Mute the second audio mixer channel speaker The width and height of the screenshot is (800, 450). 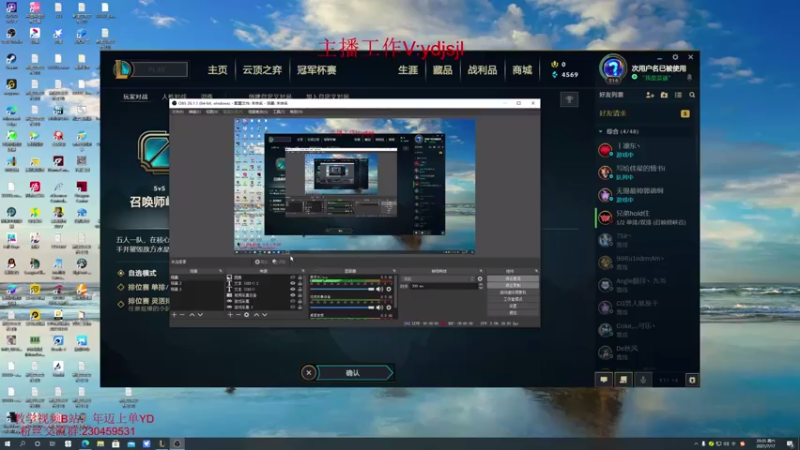tap(380, 307)
